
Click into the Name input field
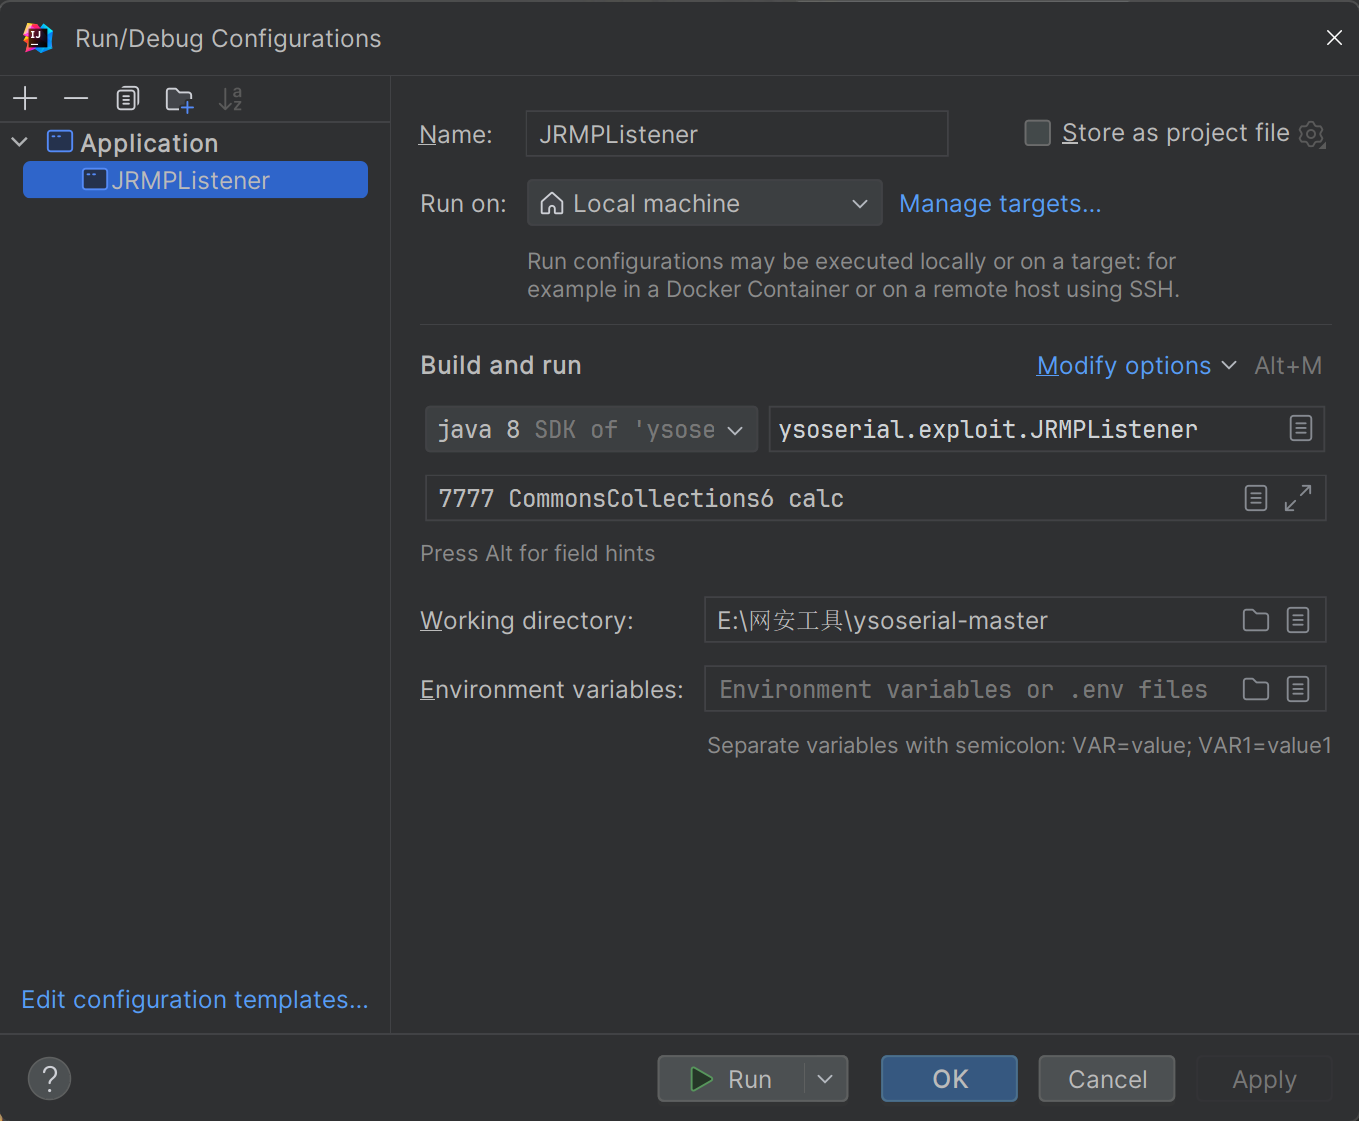tap(737, 134)
